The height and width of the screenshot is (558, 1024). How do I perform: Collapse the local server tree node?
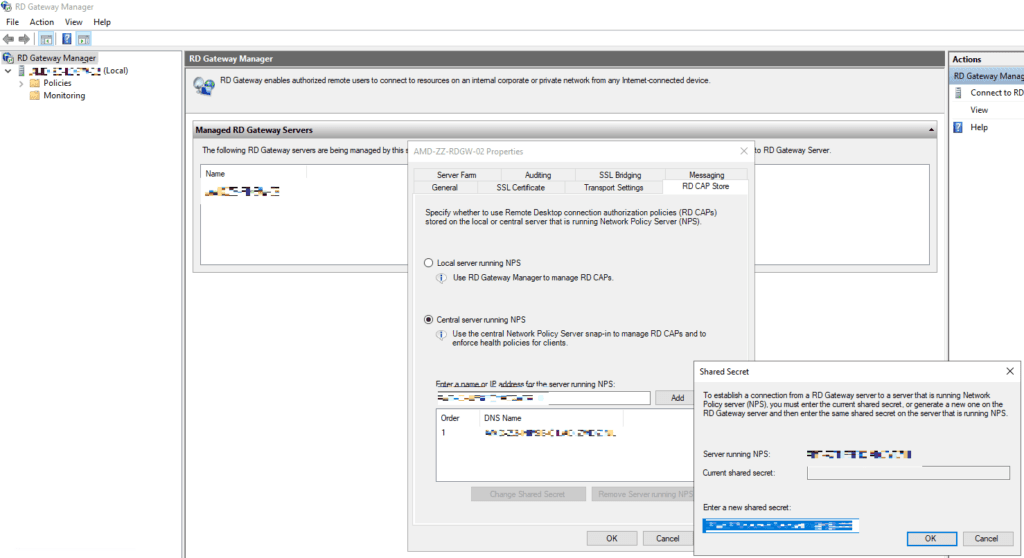8,71
